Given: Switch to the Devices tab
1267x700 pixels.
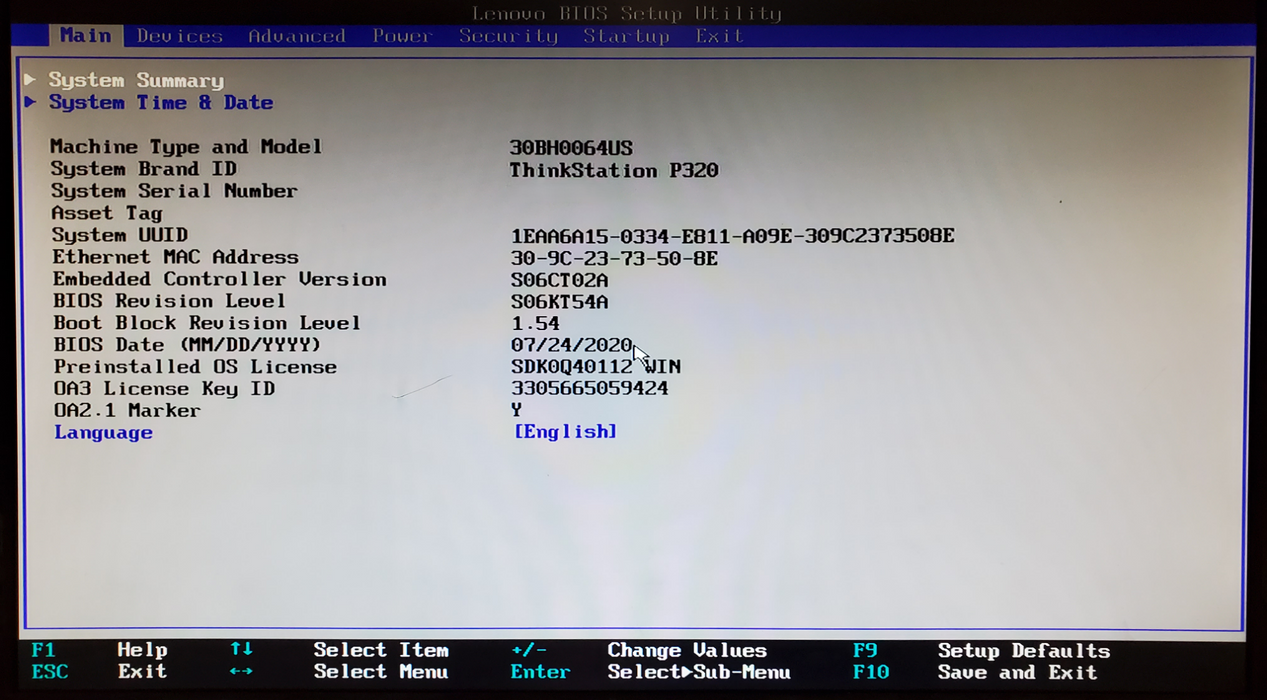Looking at the screenshot, I should [x=180, y=36].
